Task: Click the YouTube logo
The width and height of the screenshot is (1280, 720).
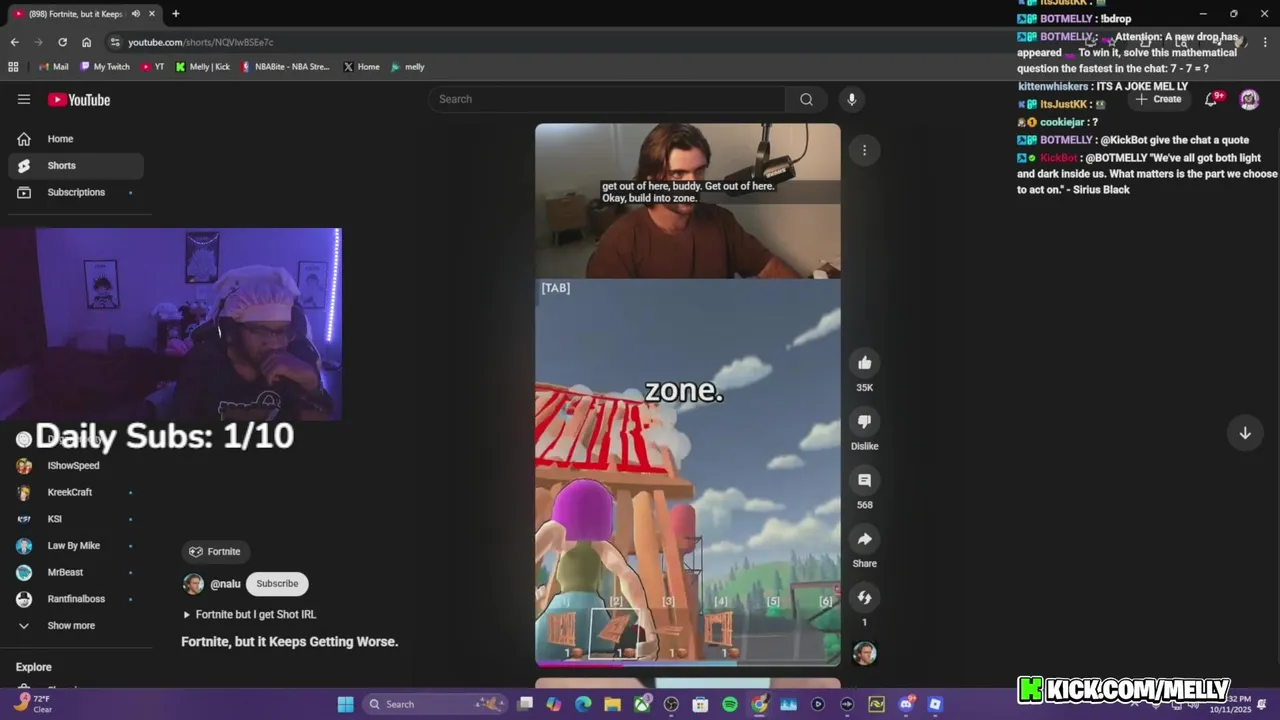Action: [x=79, y=99]
